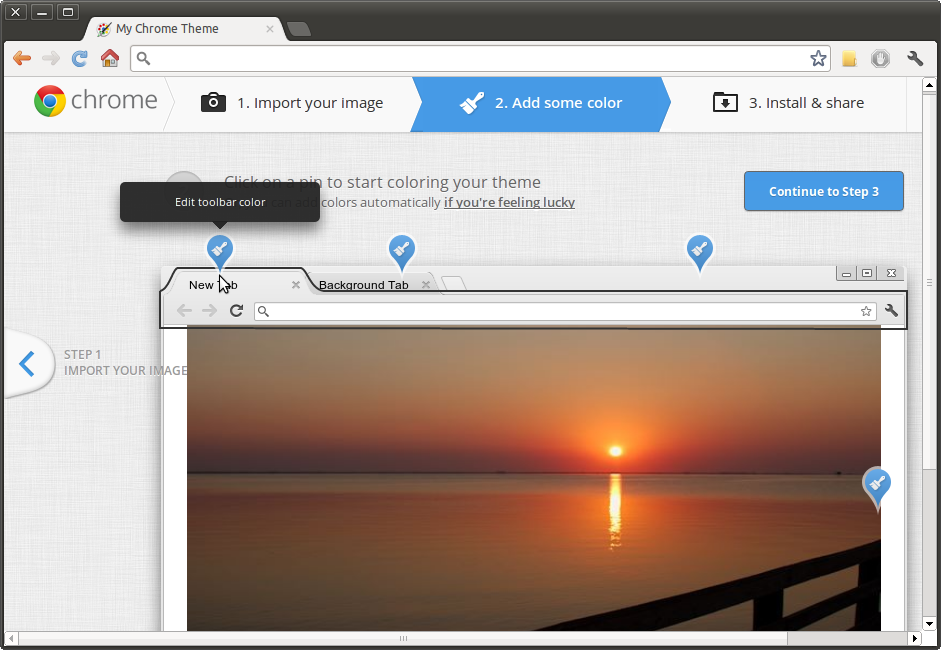941x650 pixels.
Task: Click the paint pin above Background Tab
Action: (401, 249)
